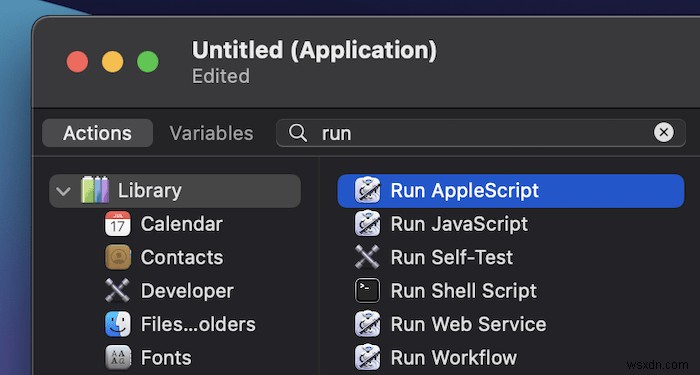This screenshot has height=375, width=700.
Task: Select the Developer category label
Action: 187,291
